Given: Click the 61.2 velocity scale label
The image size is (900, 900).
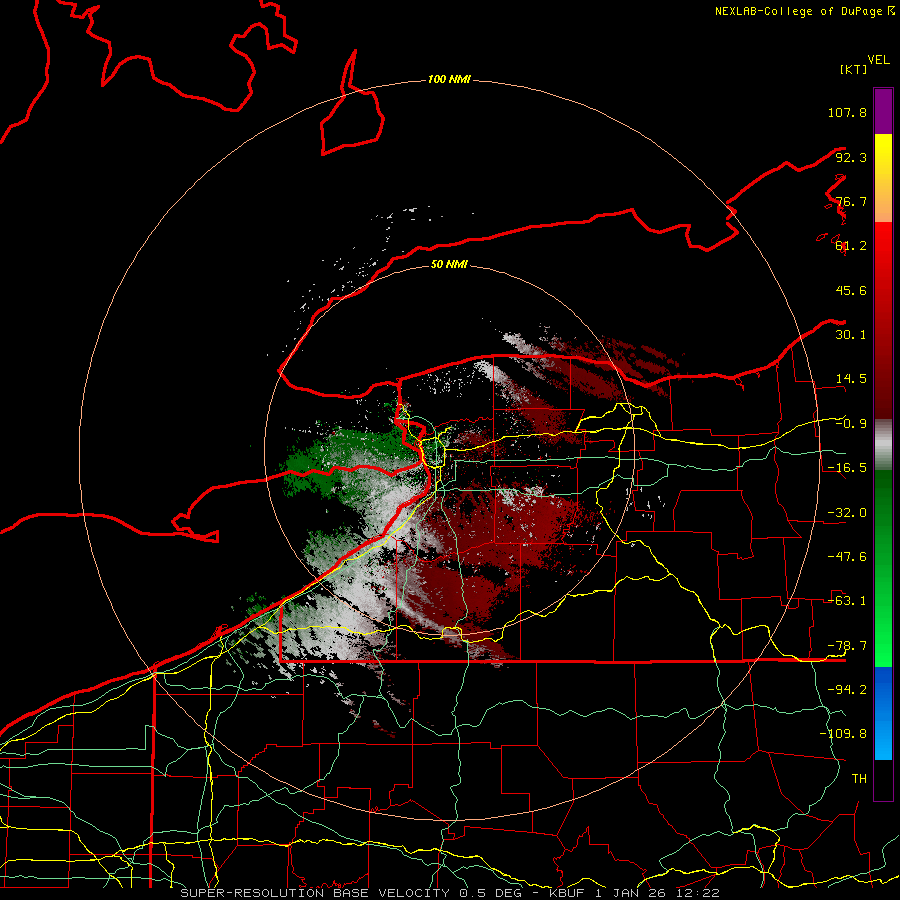Looking at the screenshot, I should 851,246.
